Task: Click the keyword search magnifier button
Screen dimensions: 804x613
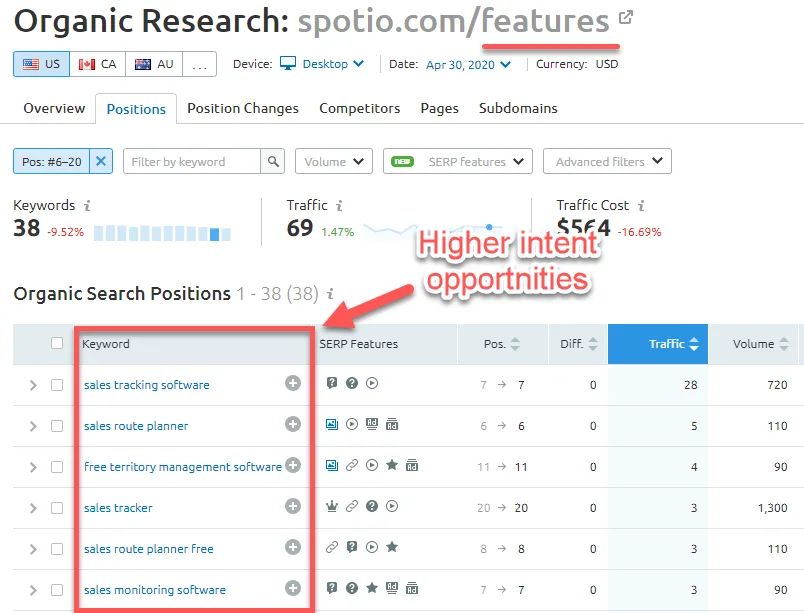Action: point(273,161)
